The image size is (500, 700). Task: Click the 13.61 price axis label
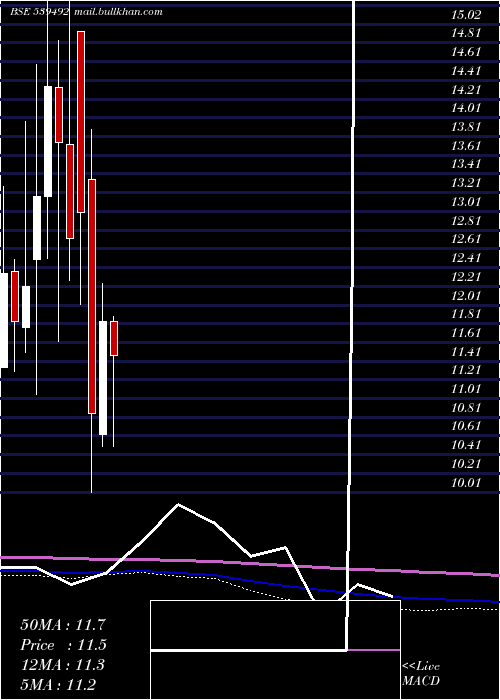click(x=466, y=146)
